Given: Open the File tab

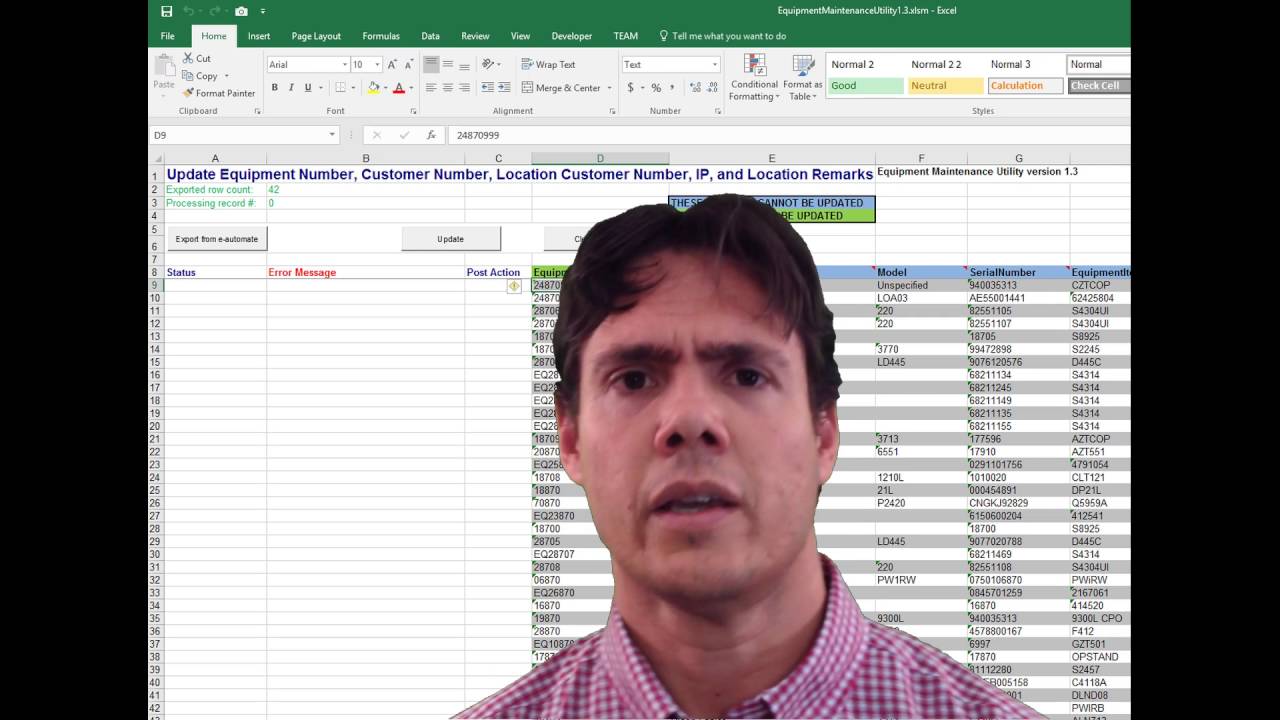Looking at the screenshot, I should [168, 36].
